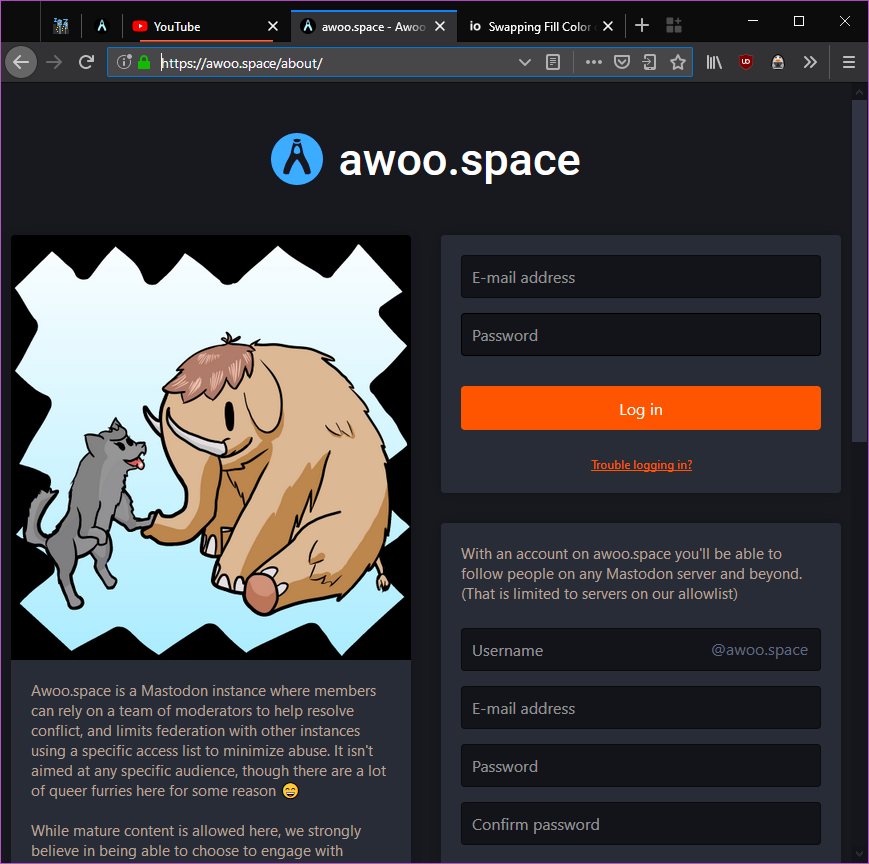Image resolution: width=869 pixels, height=864 pixels.
Task: Show site information for the green padlock
Action: 144,62
